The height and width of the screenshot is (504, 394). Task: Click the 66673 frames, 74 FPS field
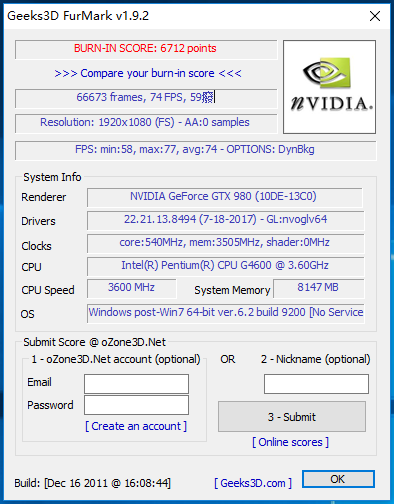(x=146, y=98)
